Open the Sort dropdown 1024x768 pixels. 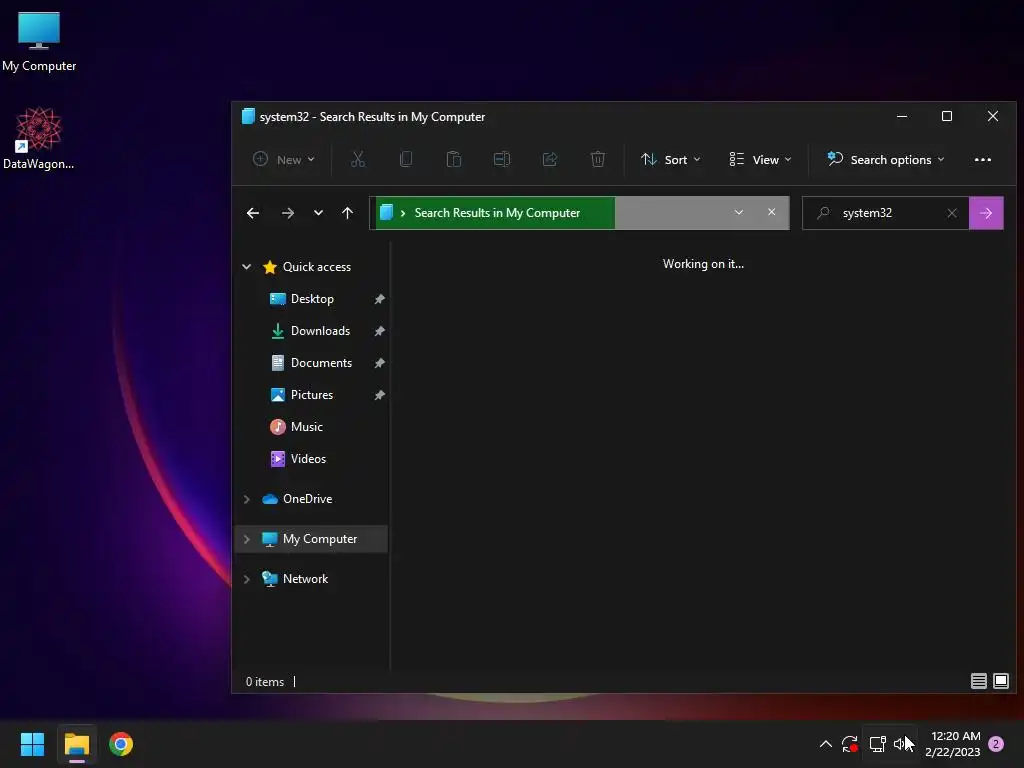[671, 159]
